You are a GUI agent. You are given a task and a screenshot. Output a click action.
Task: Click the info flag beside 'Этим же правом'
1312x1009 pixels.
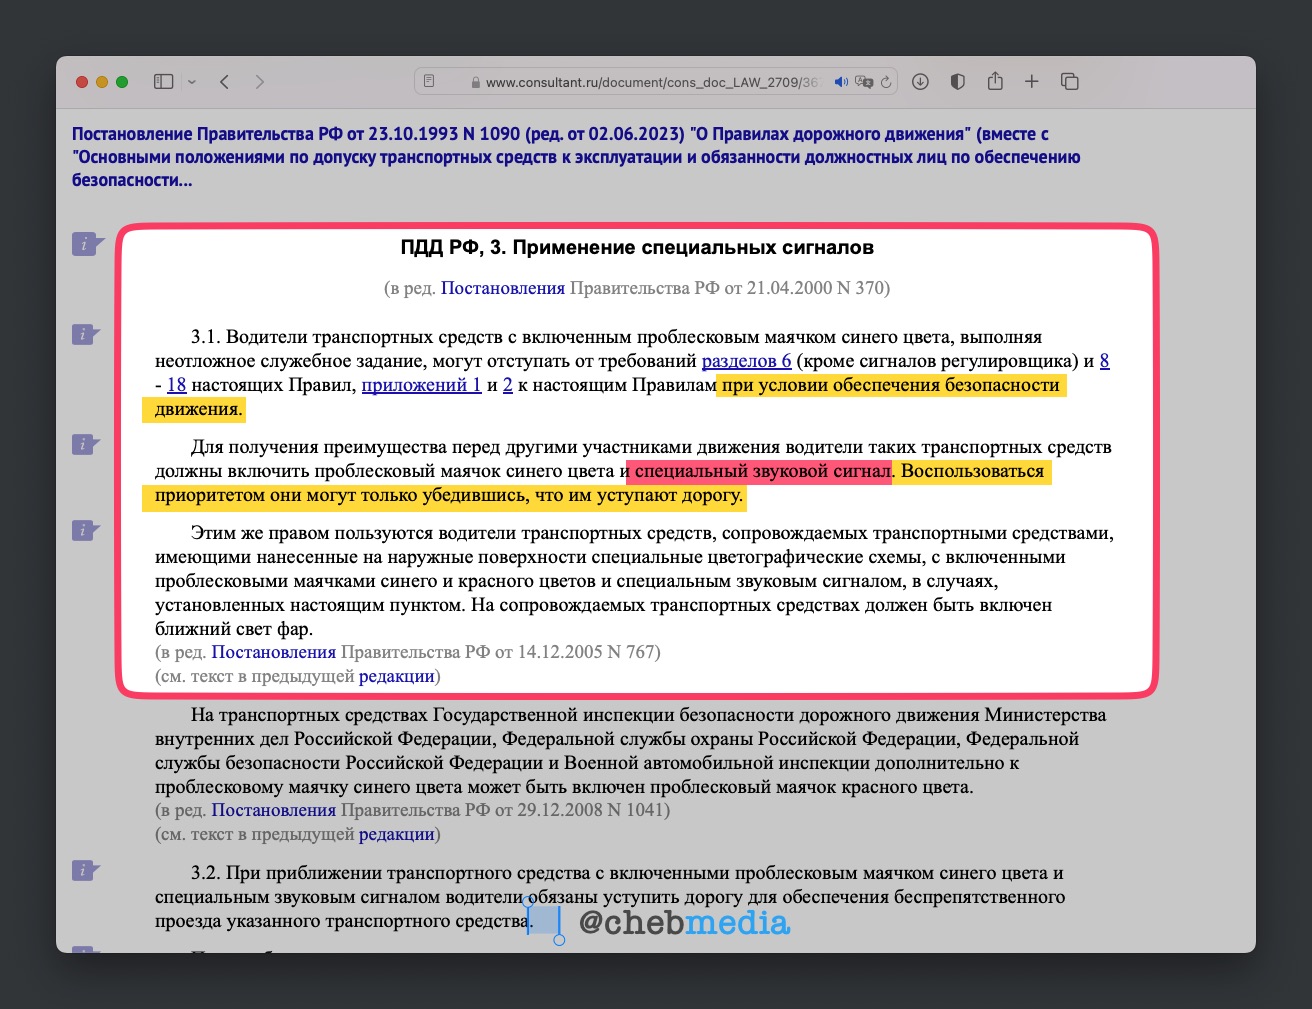[x=86, y=530]
